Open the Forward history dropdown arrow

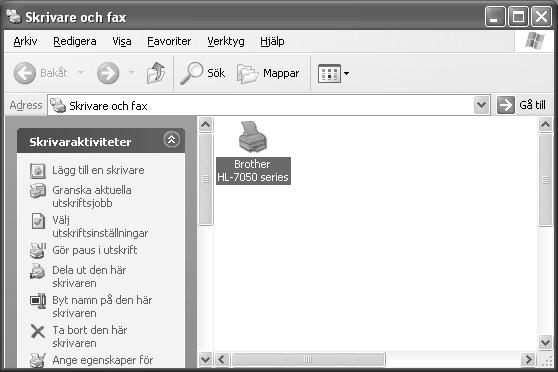pos(131,73)
